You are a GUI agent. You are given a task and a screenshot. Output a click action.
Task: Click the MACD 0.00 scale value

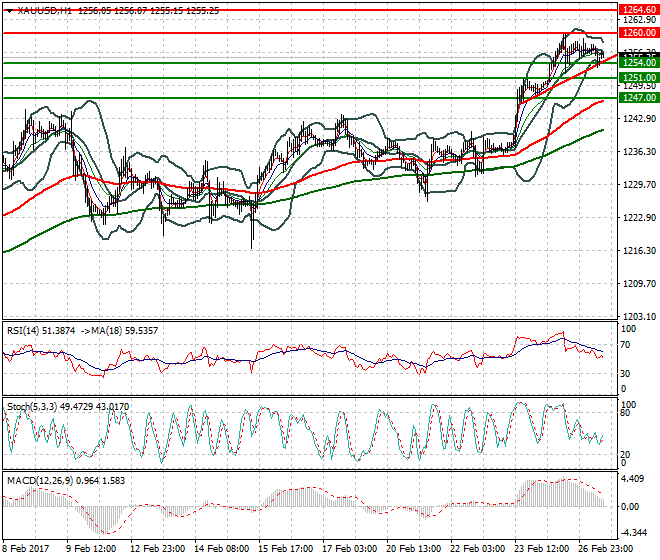coord(631,507)
